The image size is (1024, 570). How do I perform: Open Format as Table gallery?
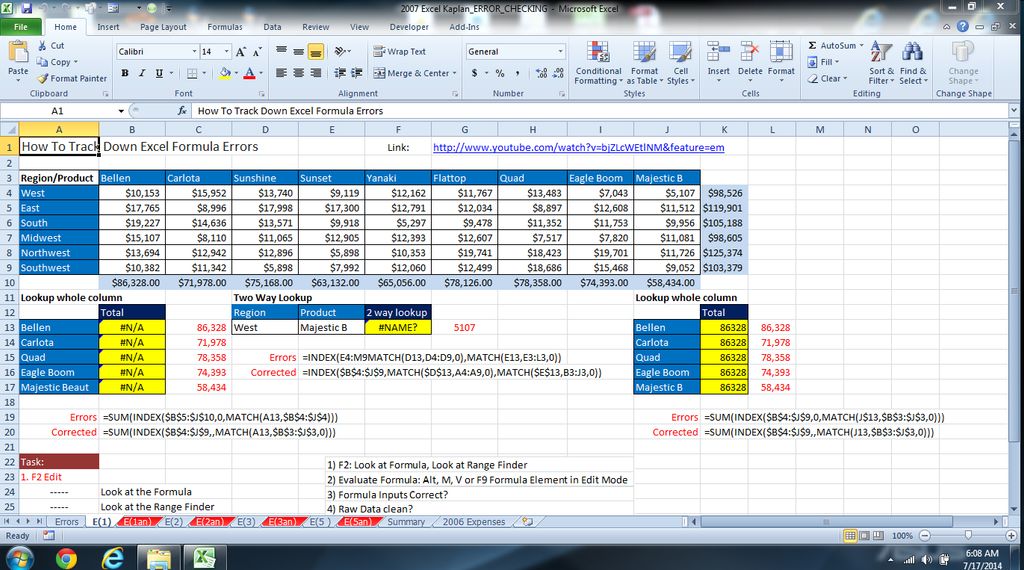tap(644, 63)
